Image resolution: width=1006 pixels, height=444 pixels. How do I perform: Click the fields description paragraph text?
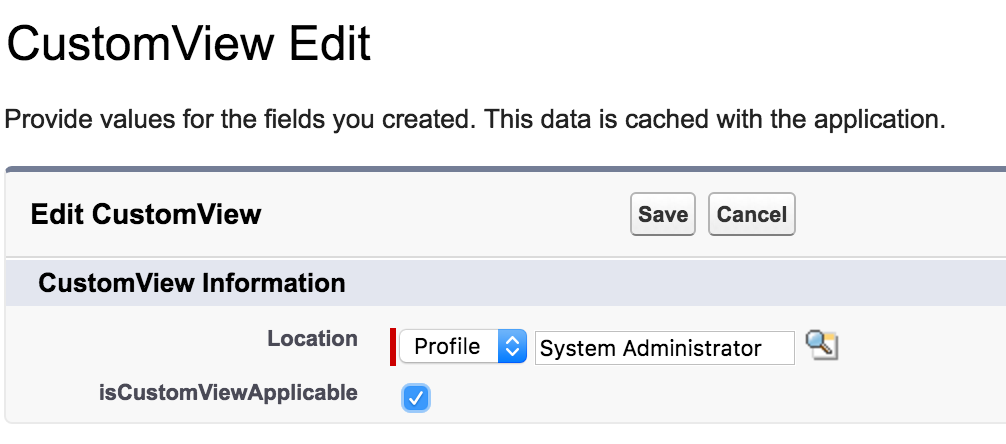click(475, 121)
